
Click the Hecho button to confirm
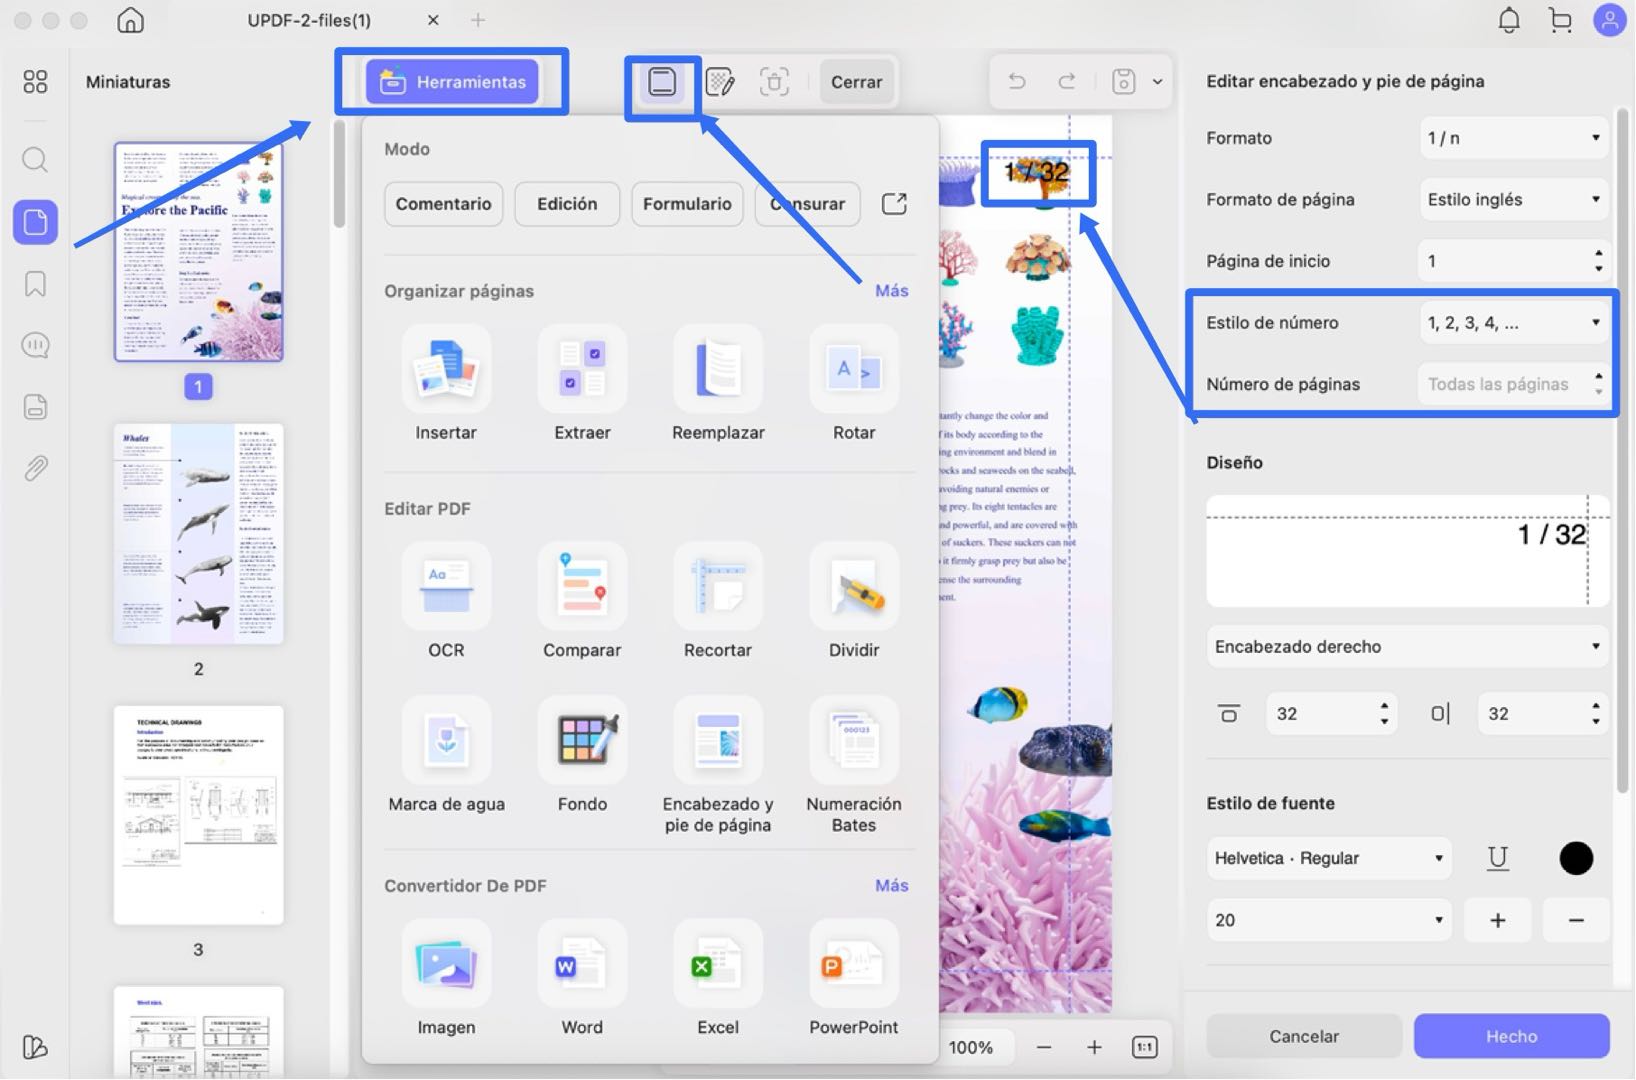click(1511, 1036)
